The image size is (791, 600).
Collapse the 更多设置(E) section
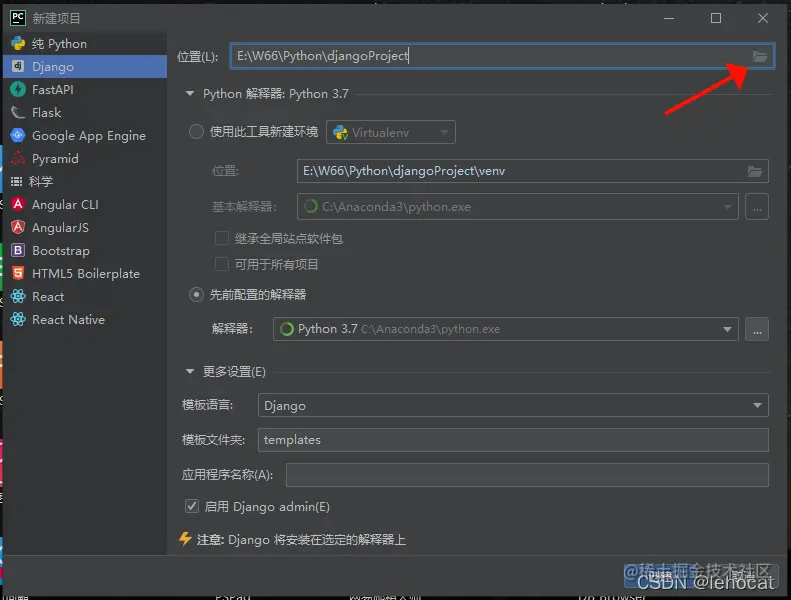(190, 372)
